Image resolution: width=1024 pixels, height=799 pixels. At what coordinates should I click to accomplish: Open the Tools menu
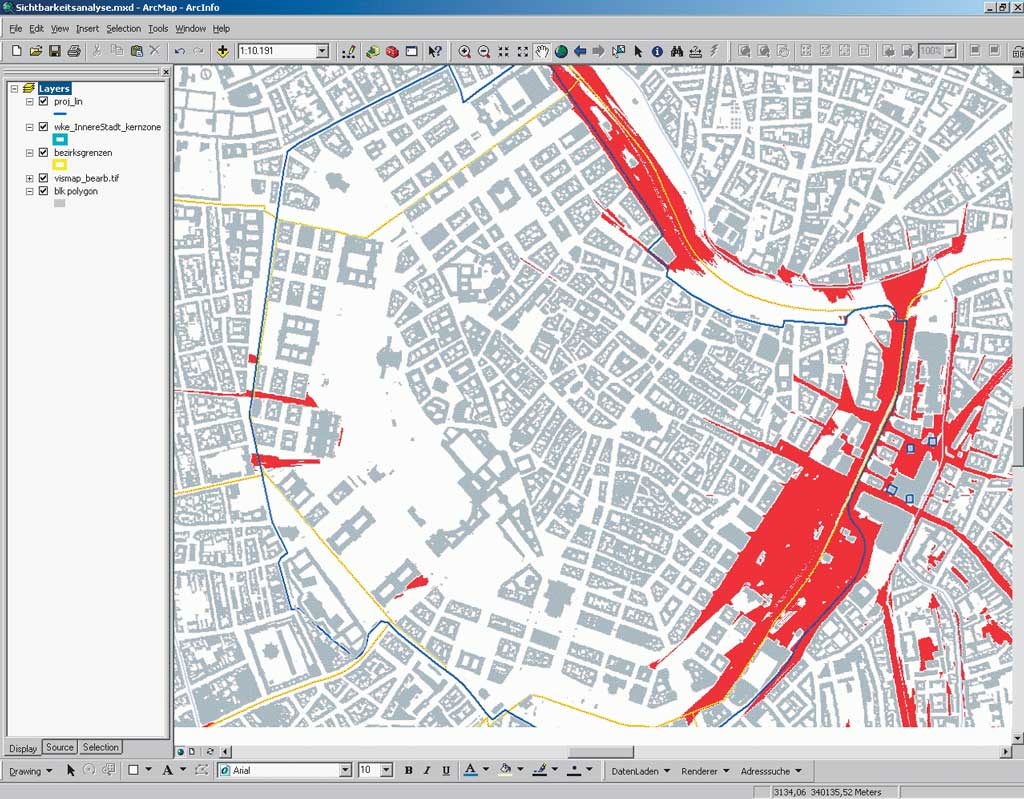158,29
